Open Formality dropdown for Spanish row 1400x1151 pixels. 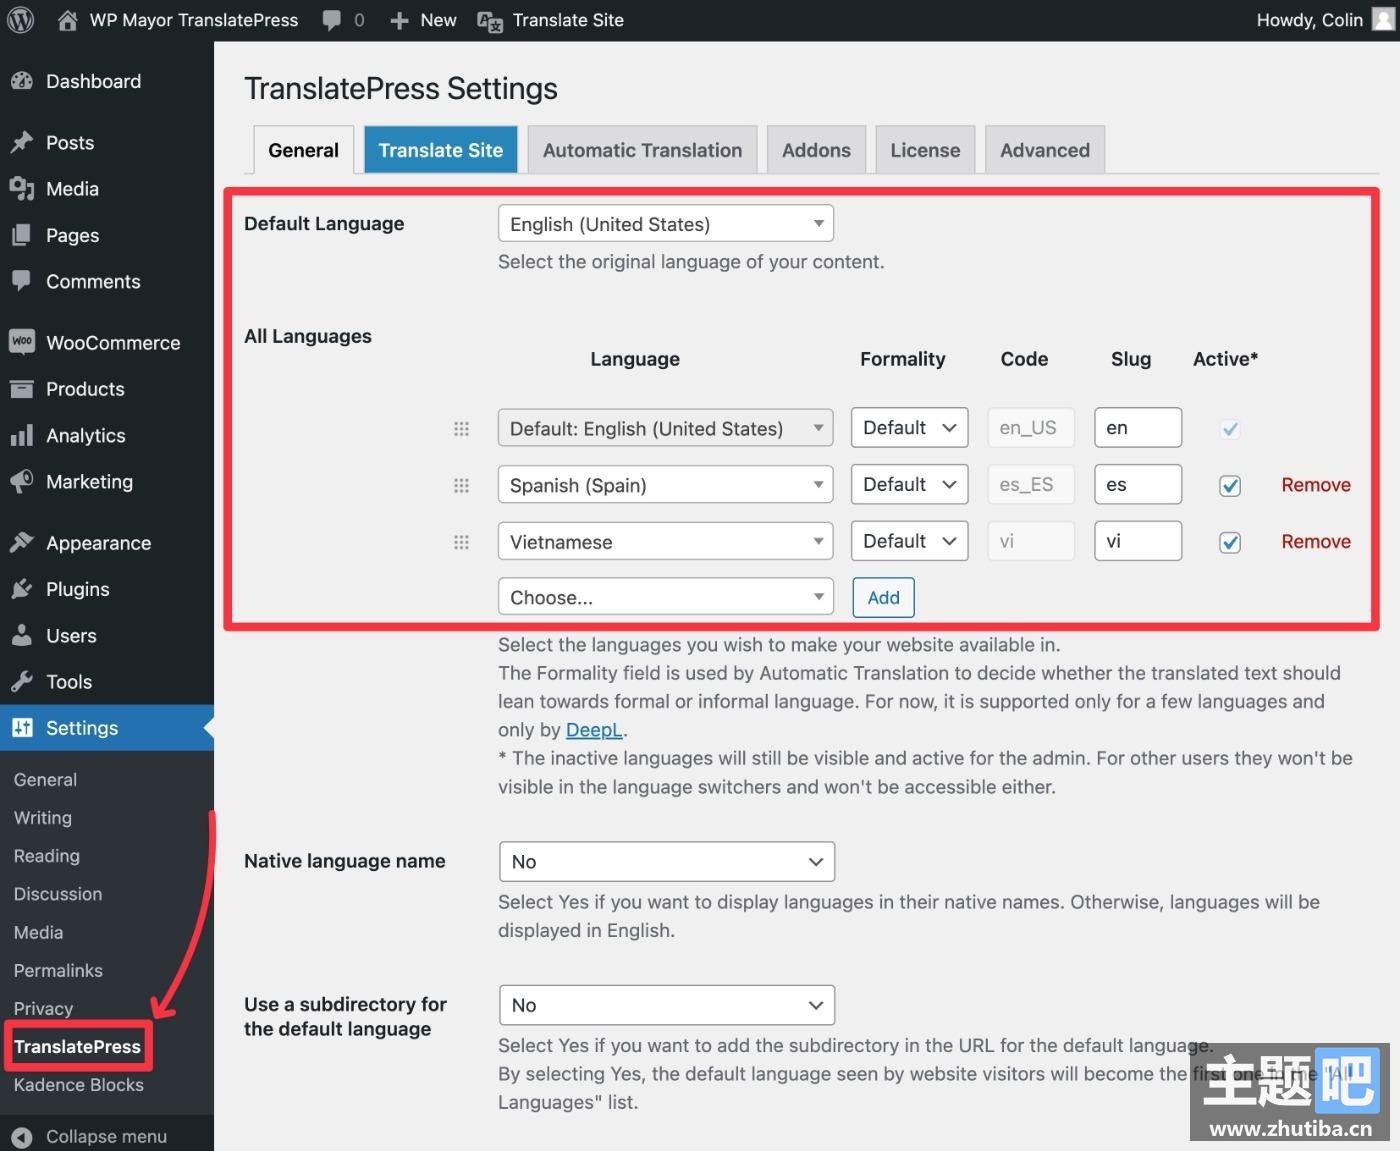(909, 484)
